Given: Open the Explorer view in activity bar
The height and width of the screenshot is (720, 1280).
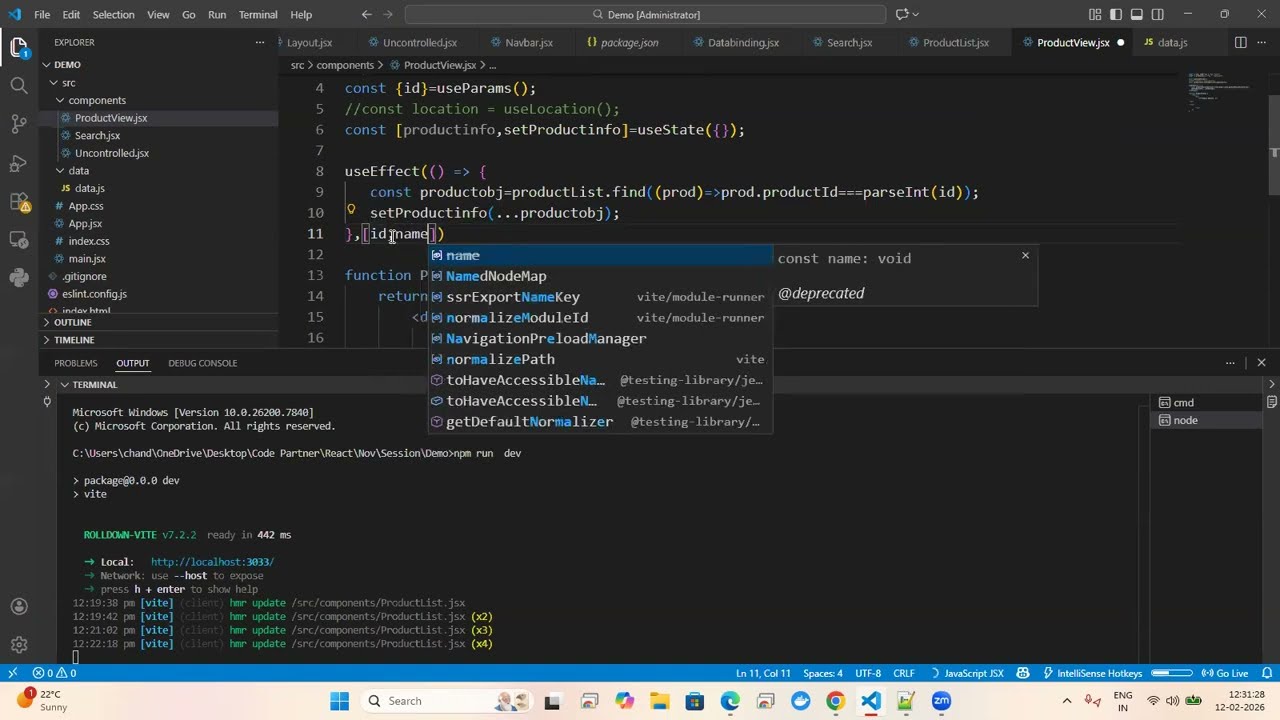Looking at the screenshot, I should [x=19, y=47].
